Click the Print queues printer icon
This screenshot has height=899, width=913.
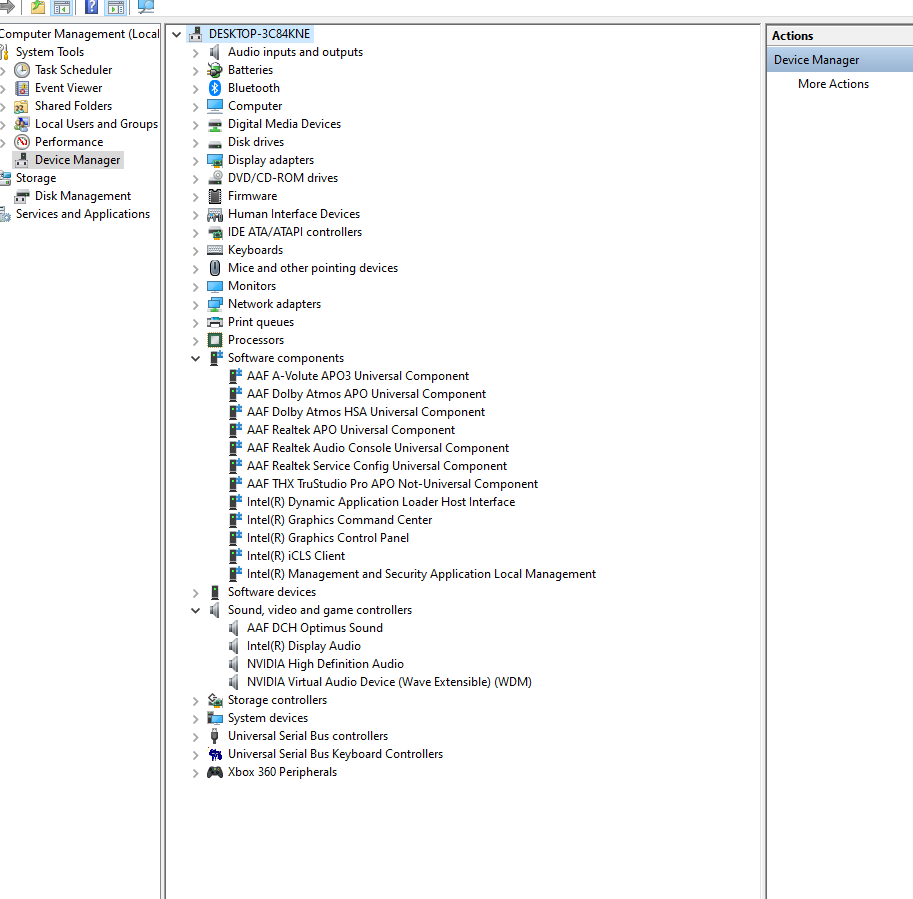[215, 322]
